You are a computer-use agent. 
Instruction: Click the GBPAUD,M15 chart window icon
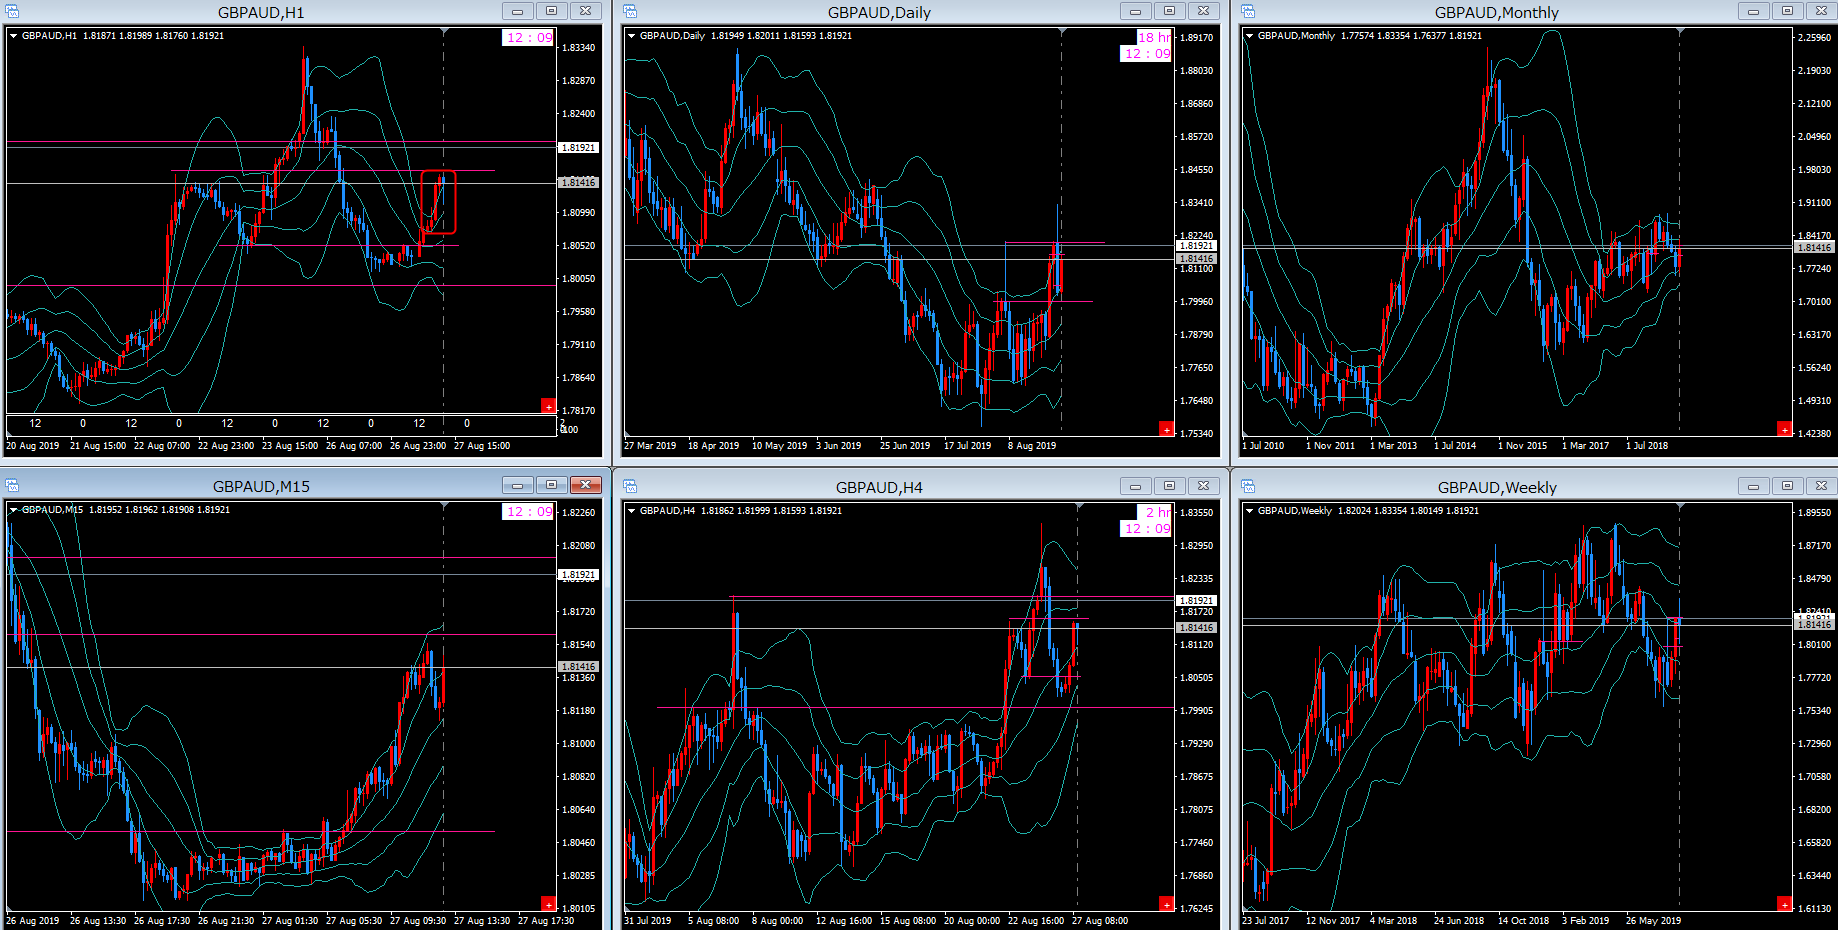(x=13, y=486)
